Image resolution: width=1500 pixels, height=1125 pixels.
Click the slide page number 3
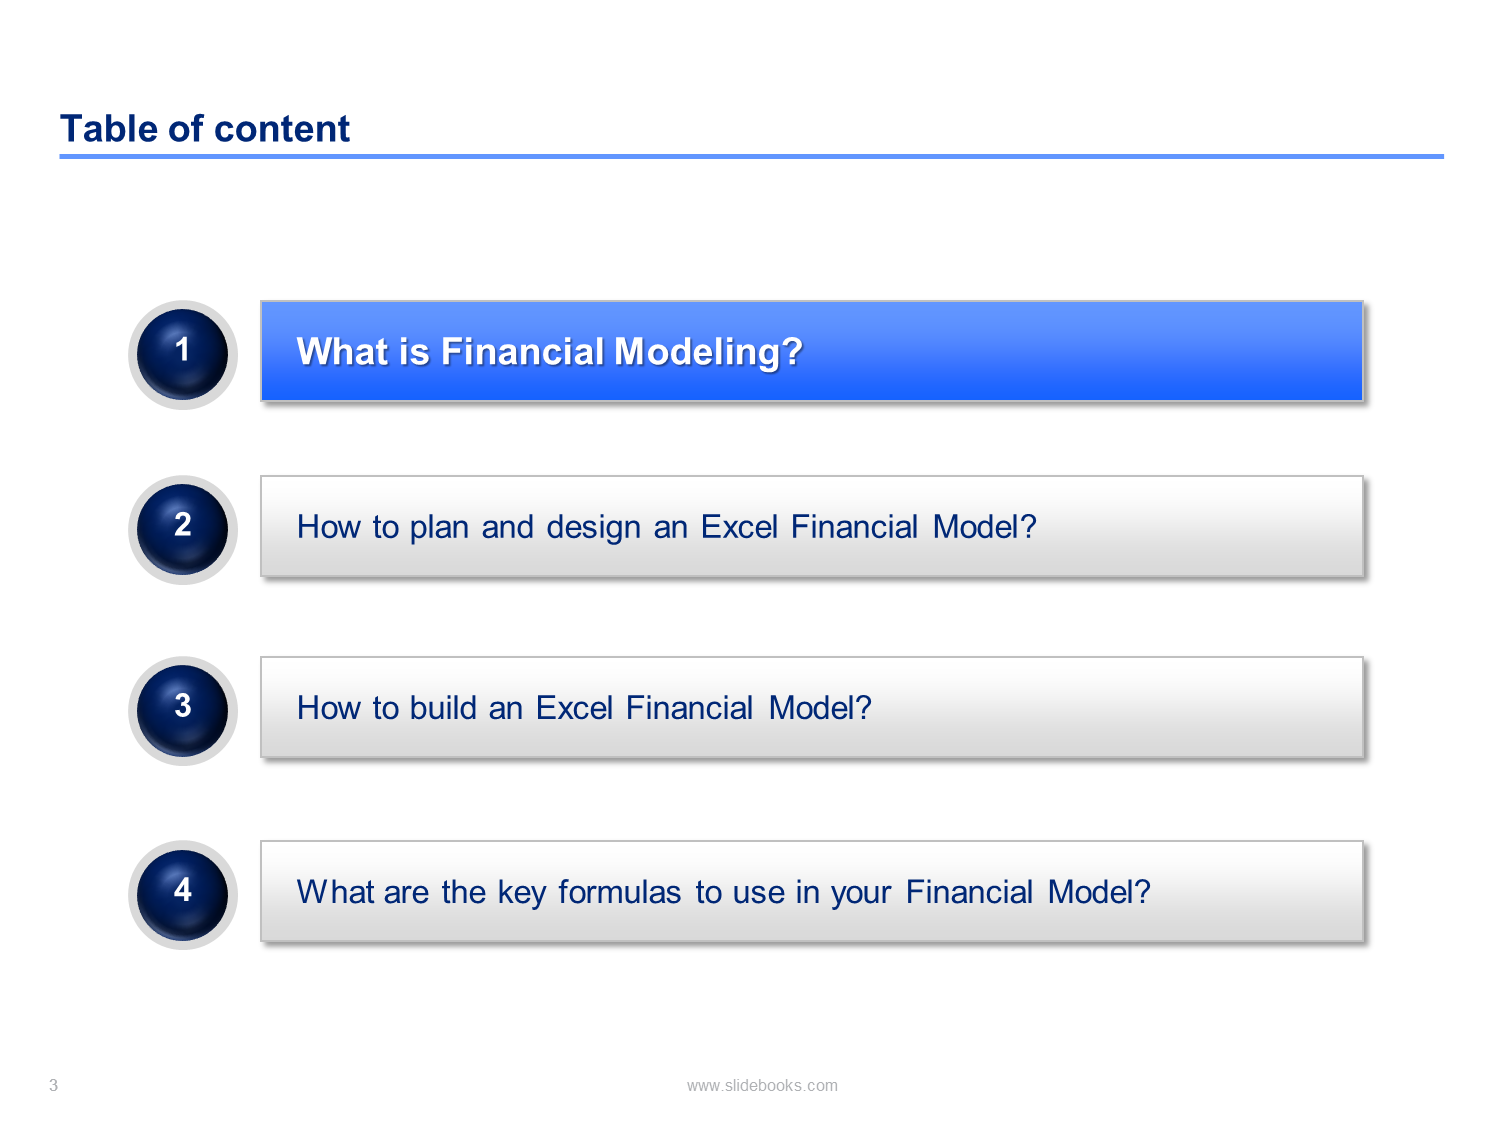pos(54,1085)
